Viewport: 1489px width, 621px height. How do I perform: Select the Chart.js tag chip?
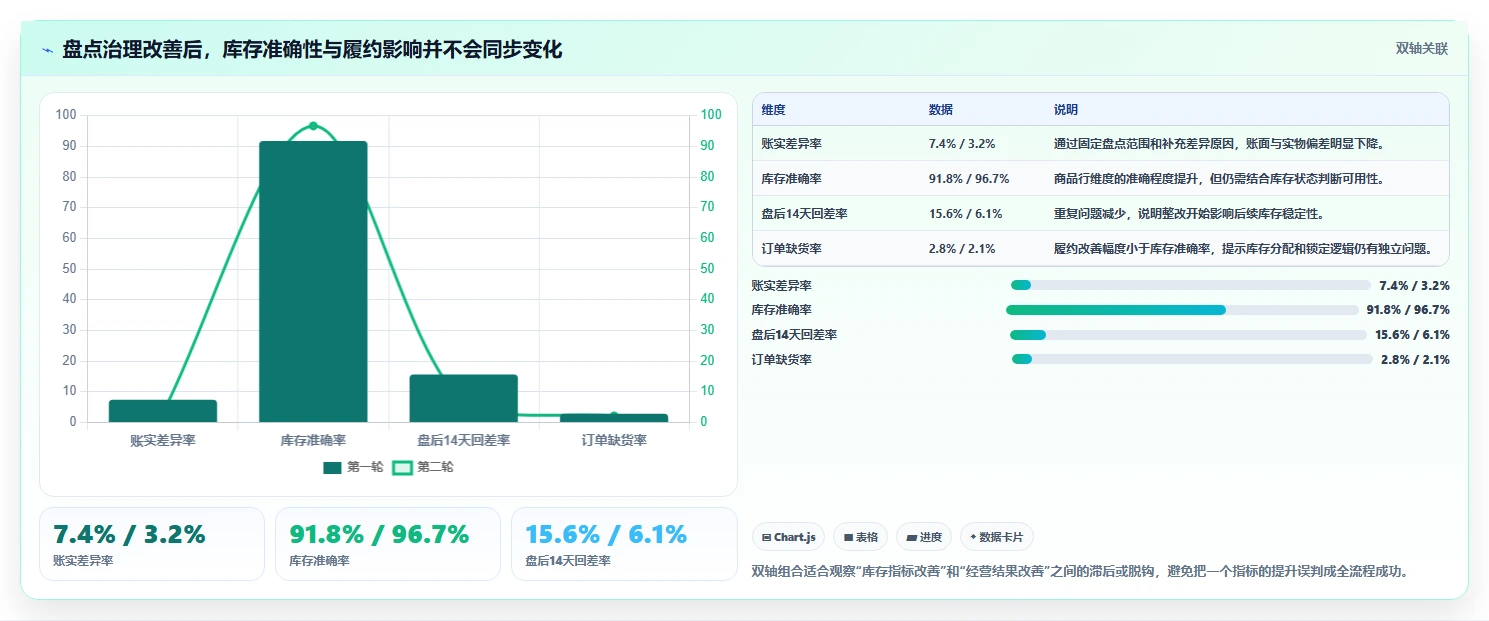(x=788, y=537)
